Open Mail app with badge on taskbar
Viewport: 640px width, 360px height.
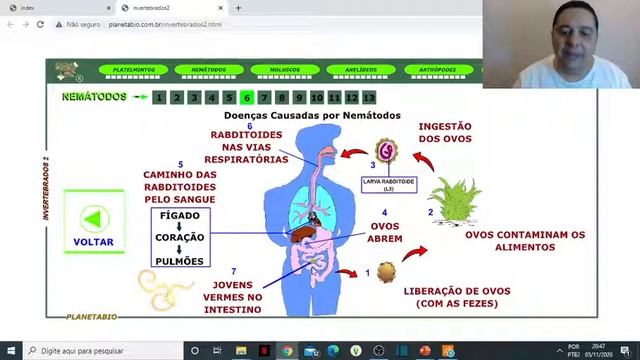pyautogui.click(x=311, y=351)
